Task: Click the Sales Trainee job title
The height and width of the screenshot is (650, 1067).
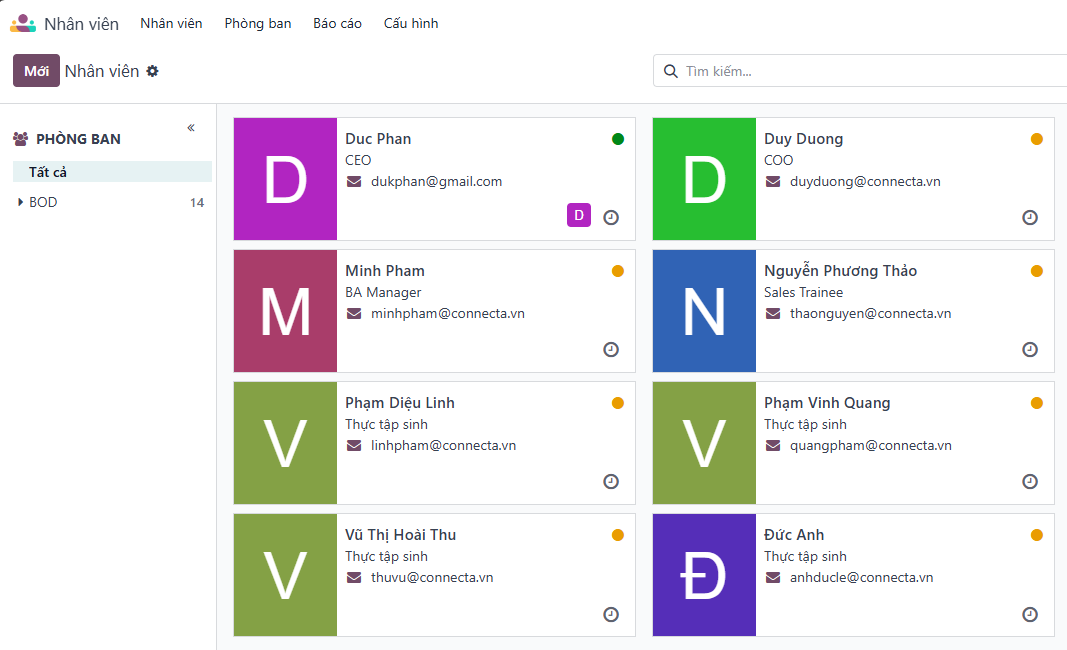Action: (804, 292)
